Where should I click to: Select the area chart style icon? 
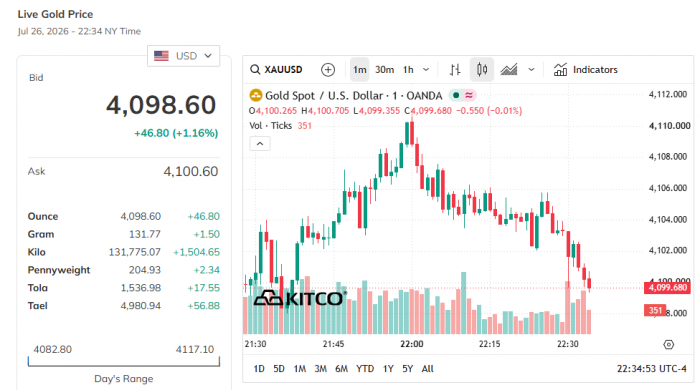click(x=509, y=70)
